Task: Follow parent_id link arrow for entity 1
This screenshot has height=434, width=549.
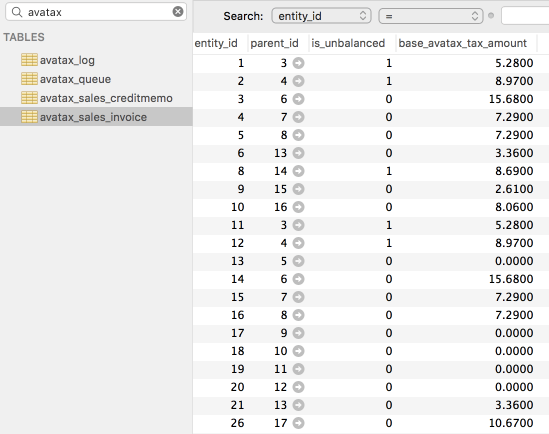Action: coord(298,63)
